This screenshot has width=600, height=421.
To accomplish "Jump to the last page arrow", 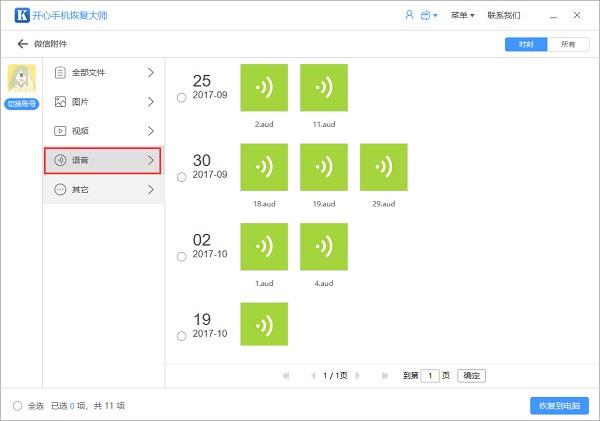I will (x=385, y=375).
